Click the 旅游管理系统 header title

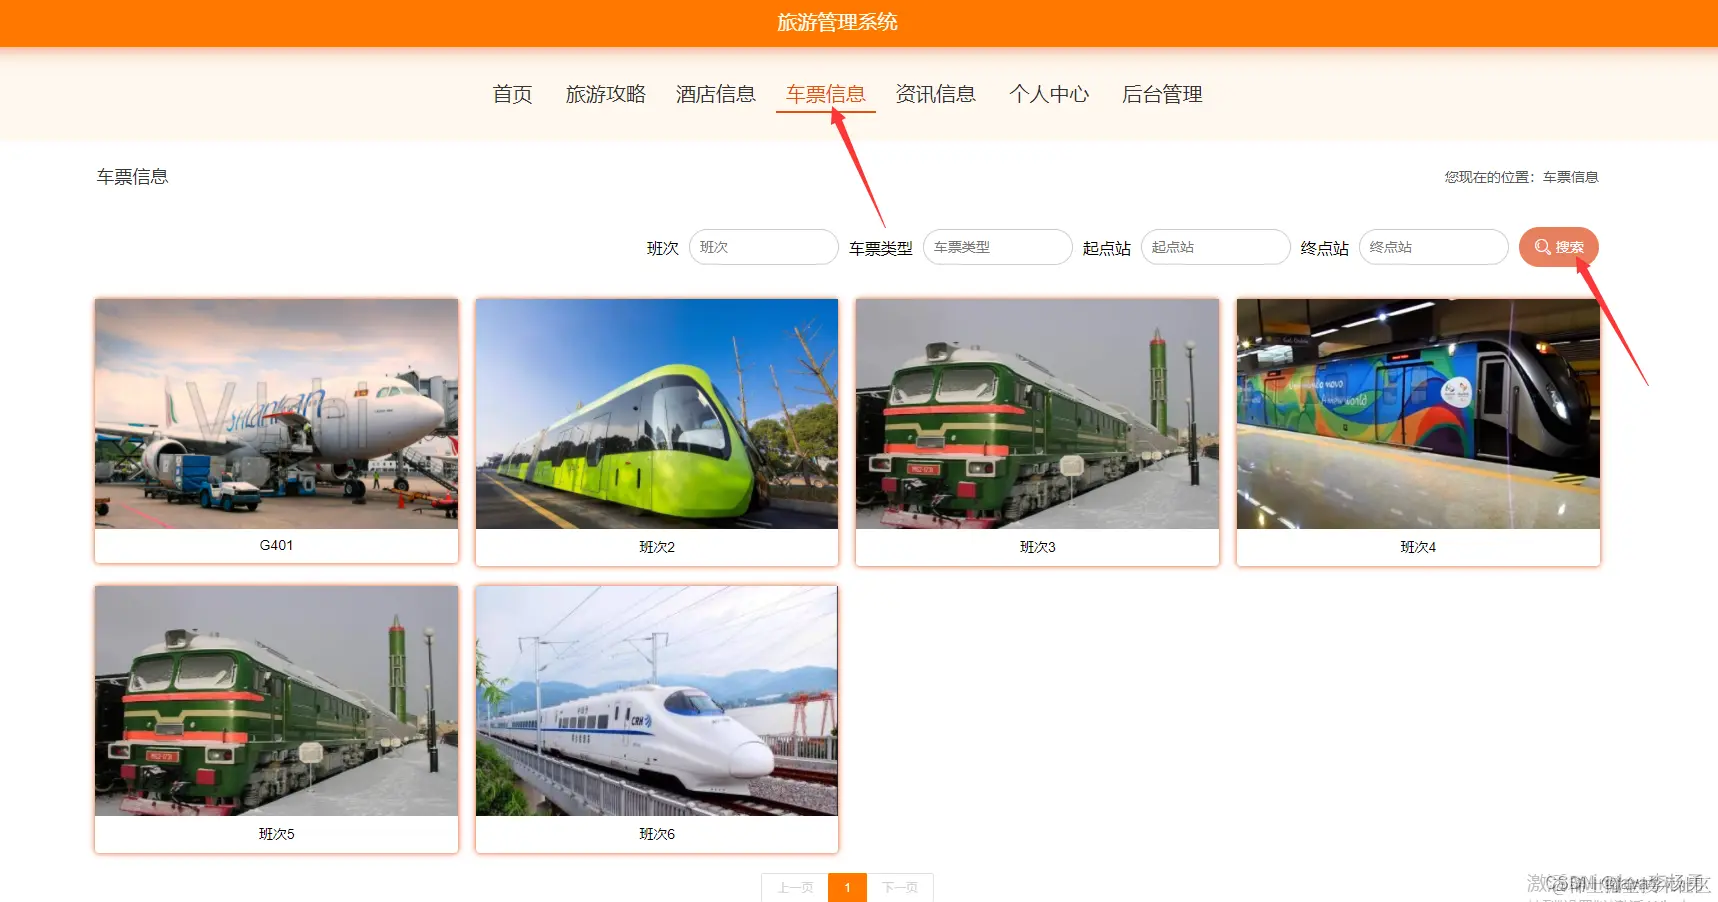click(x=837, y=22)
